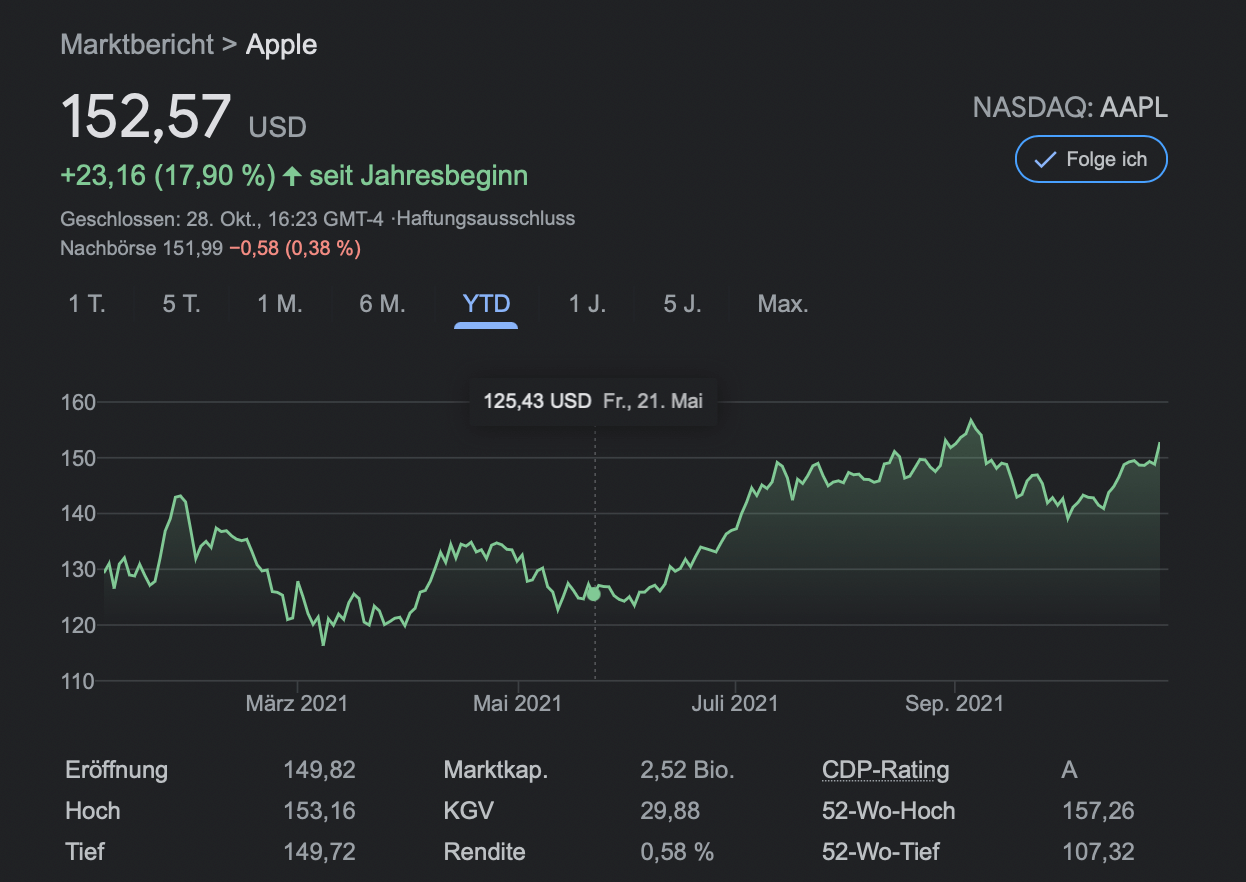This screenshot has height=882, width=1246.
Task: Select the YTD chart range tab
Action: (x=486, y=304)
